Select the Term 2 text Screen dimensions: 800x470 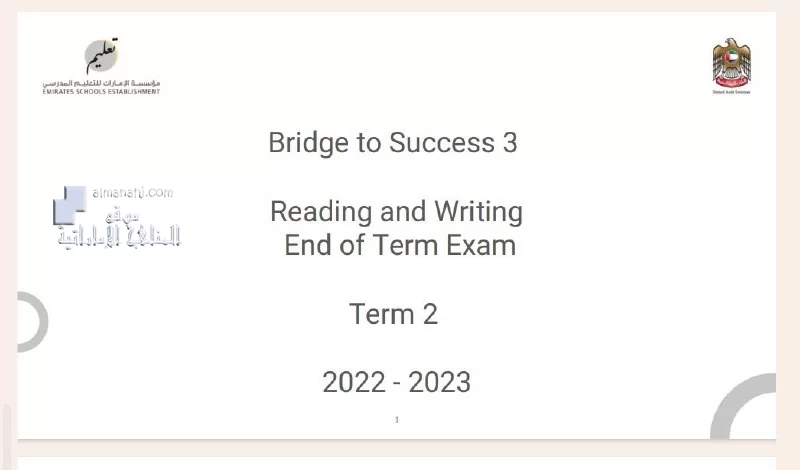[393, 314]
